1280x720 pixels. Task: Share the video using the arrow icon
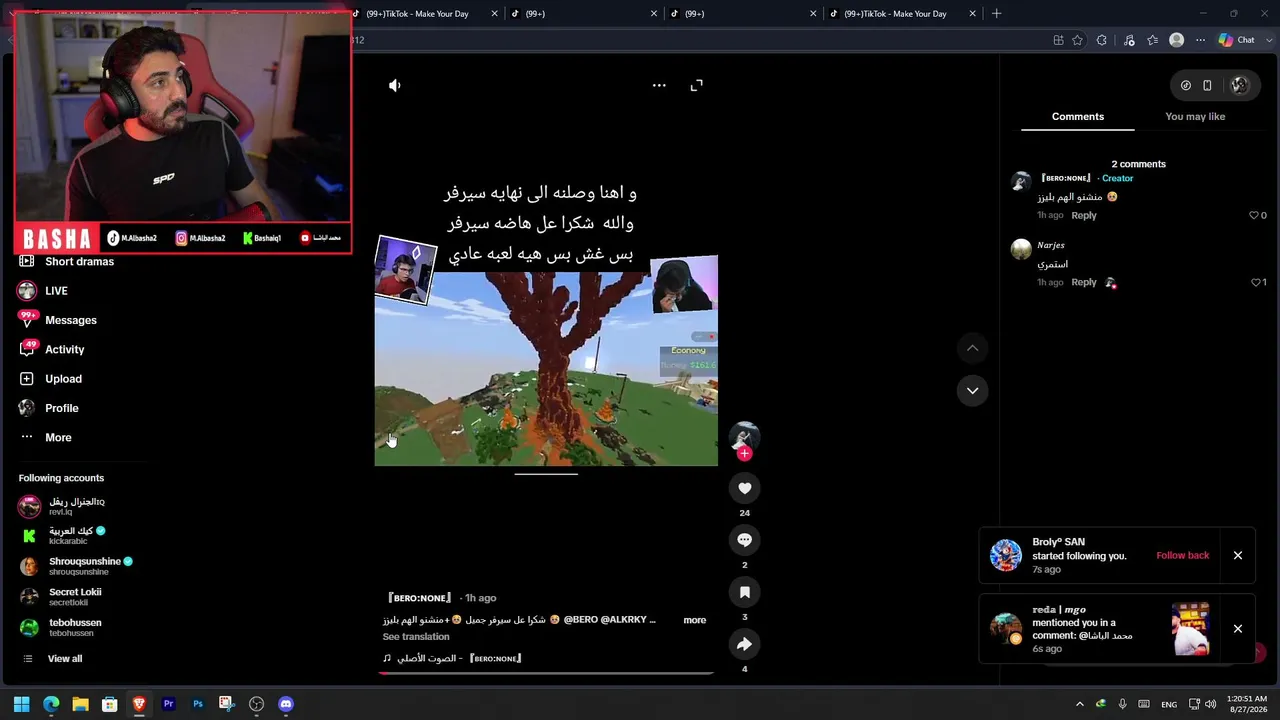click(x=744, y=644)
